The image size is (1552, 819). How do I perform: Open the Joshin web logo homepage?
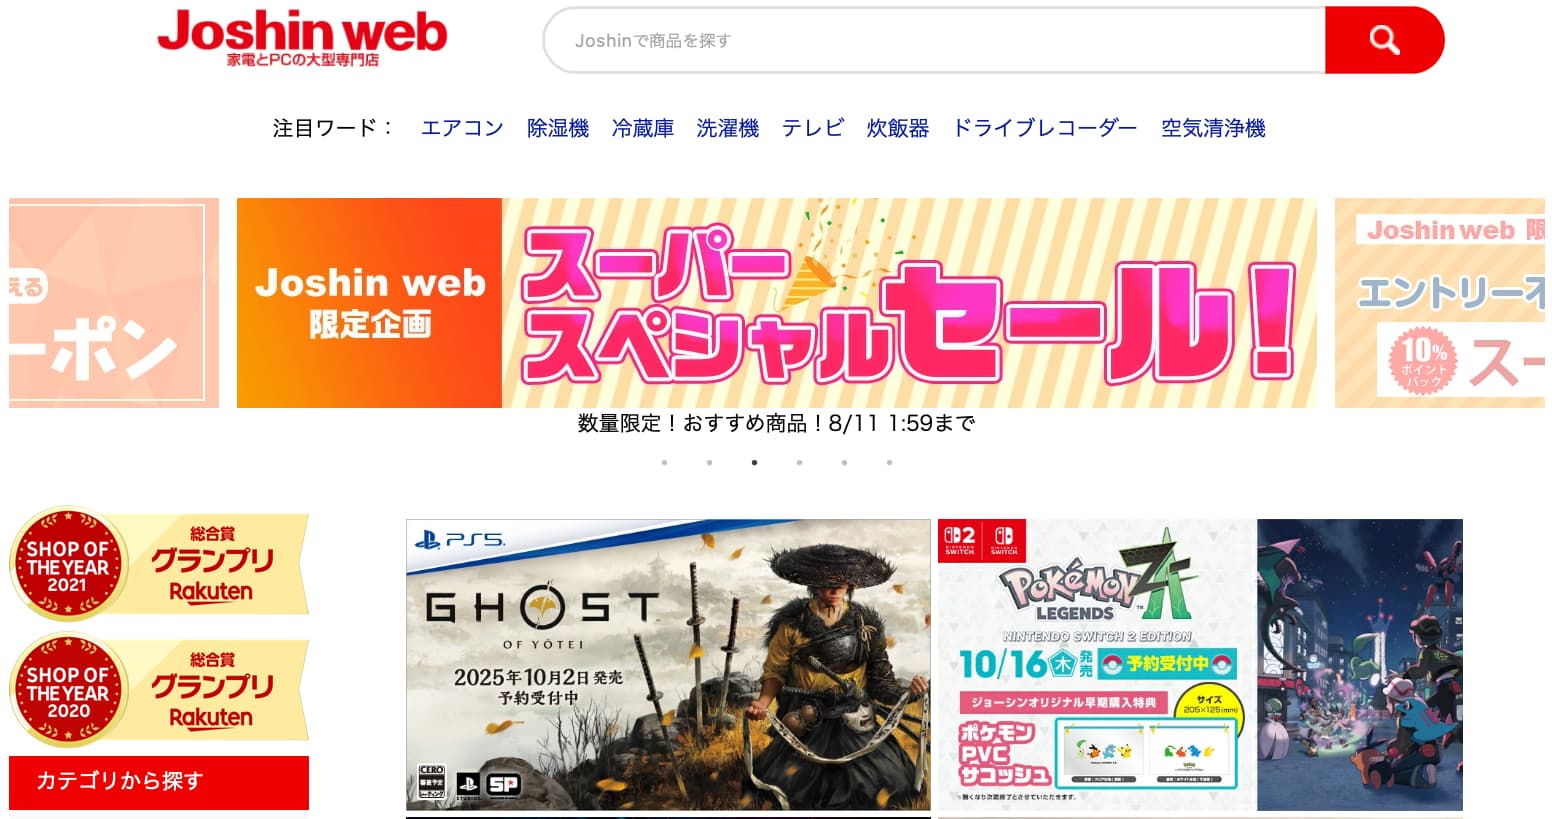click(302, 38)
